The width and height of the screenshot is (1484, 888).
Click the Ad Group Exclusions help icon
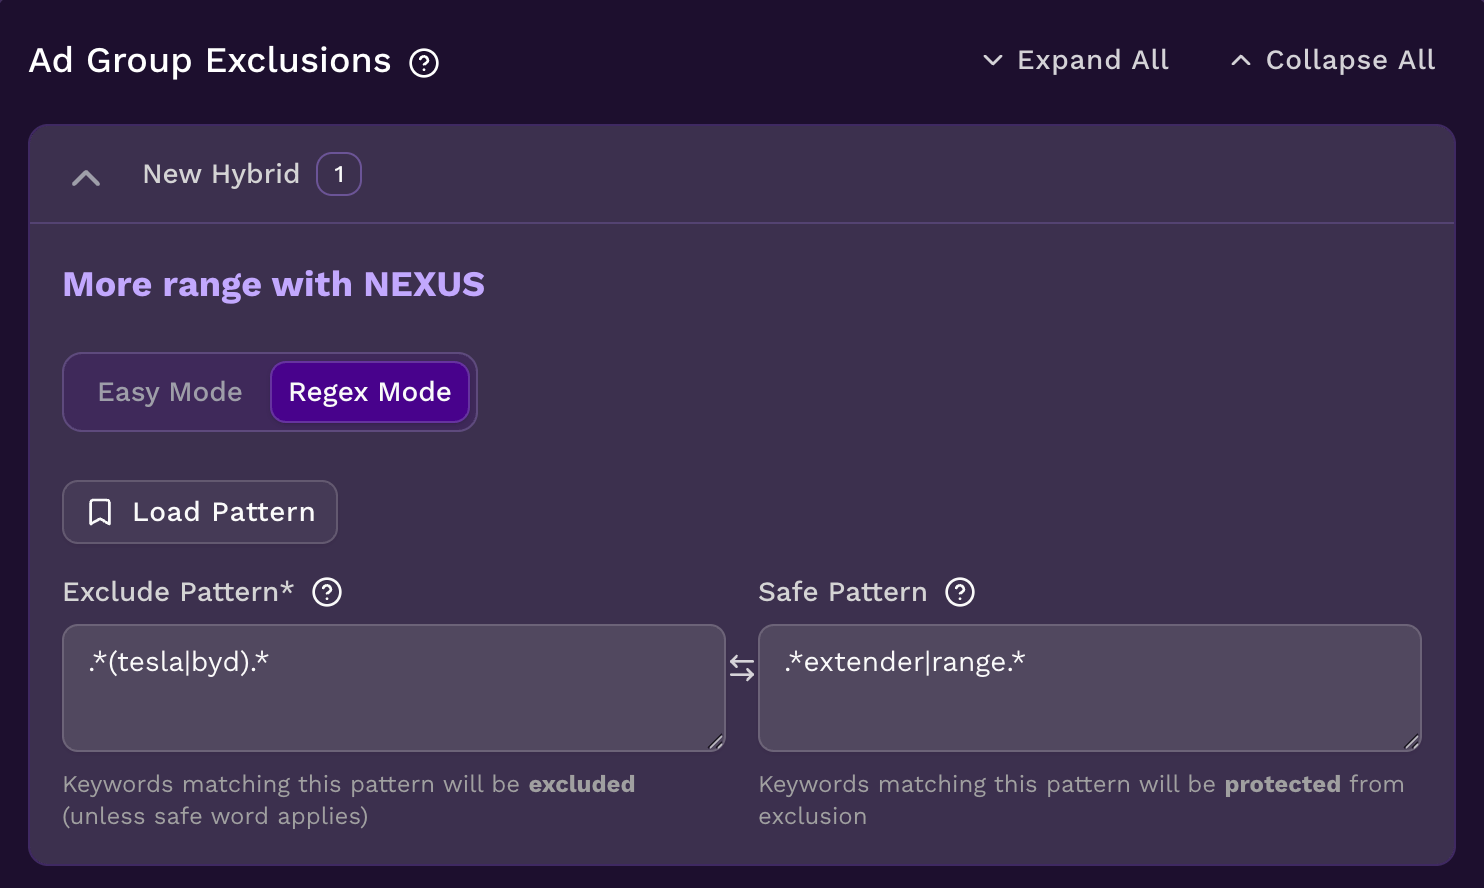click(x=424, y=63)
